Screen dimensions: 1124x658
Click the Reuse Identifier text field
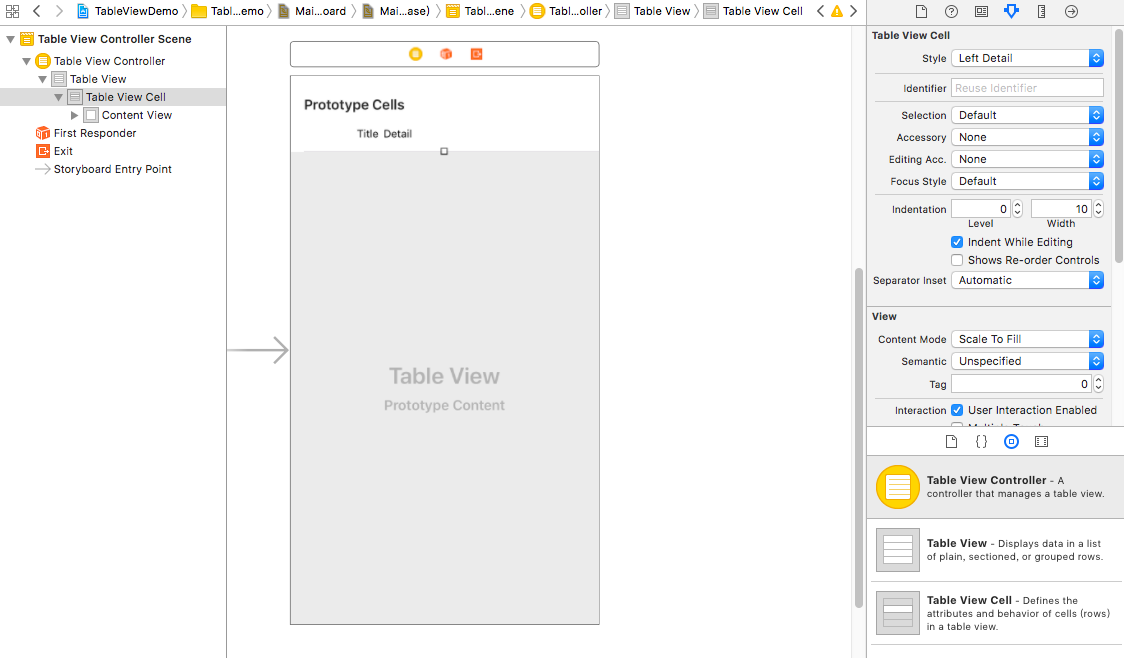tap(1027, 88)
